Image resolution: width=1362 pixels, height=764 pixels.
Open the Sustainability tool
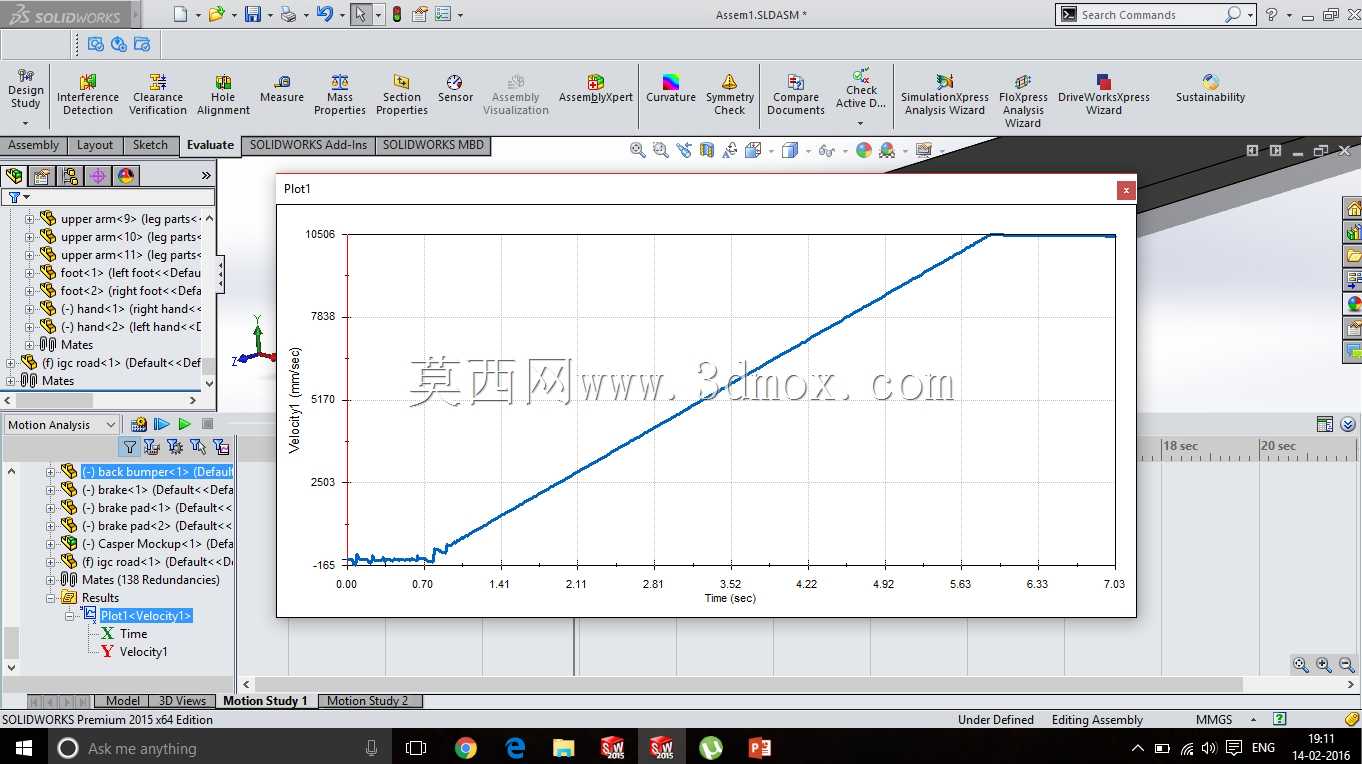1211,89
